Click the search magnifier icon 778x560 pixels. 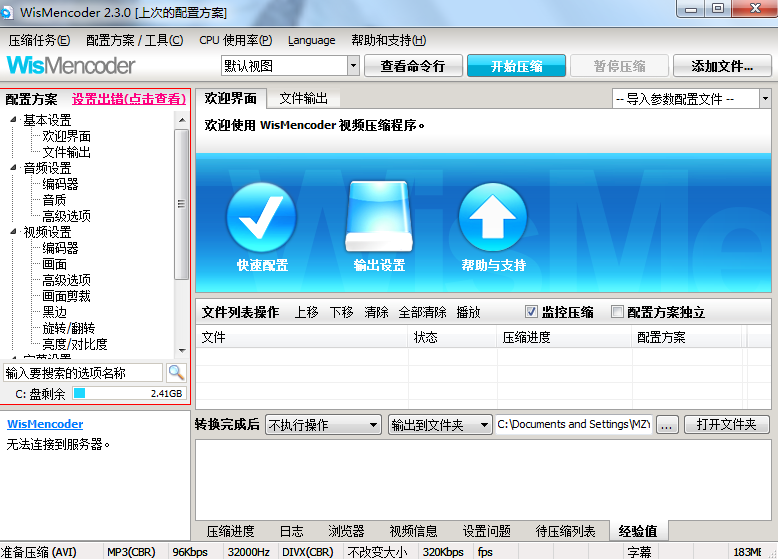[176, 373]
